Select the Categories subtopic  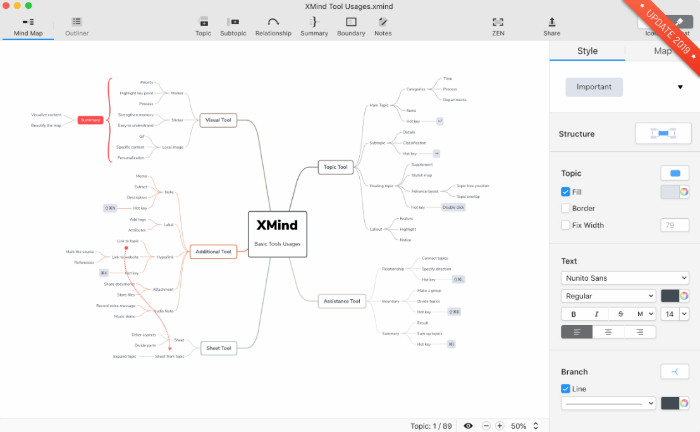(x=416, y=89)
